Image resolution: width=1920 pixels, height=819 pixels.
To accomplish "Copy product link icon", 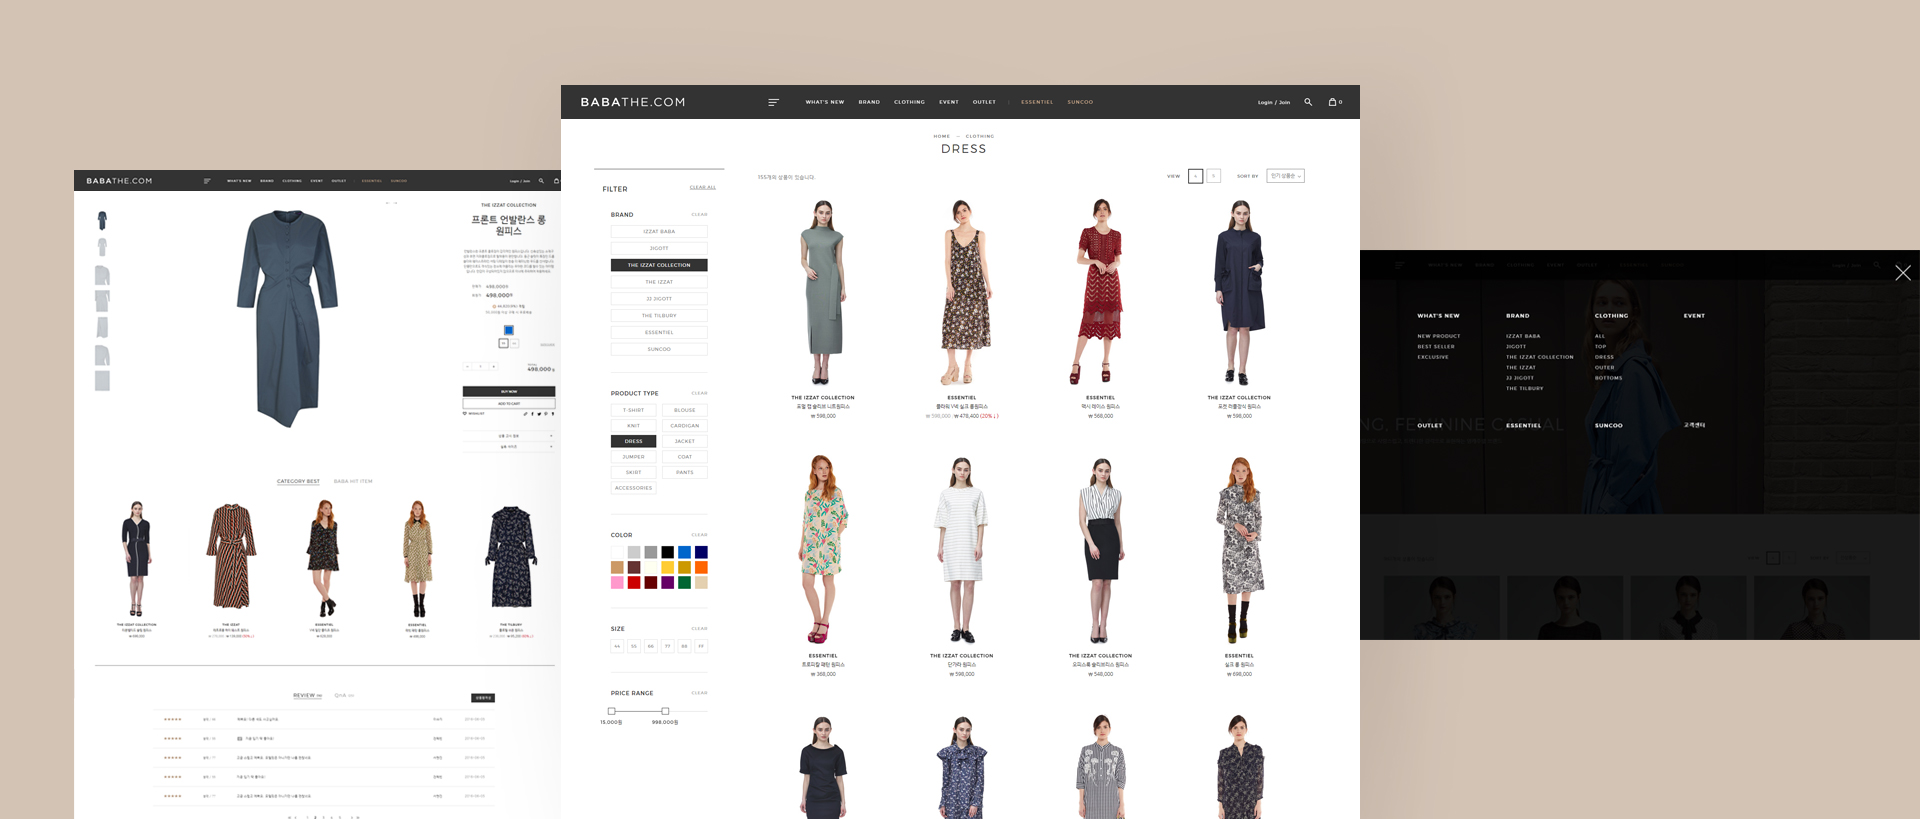I will (x=525, y=414).
